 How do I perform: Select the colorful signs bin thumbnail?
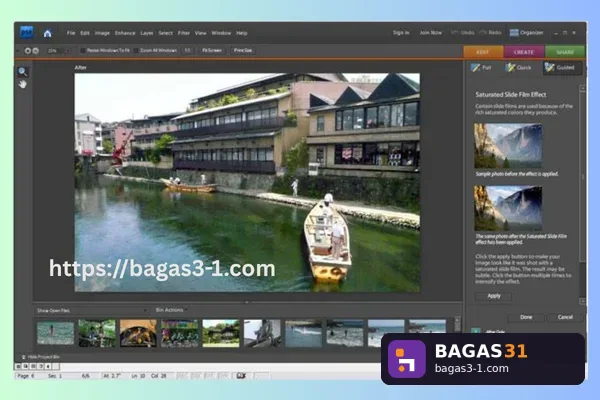179,333
